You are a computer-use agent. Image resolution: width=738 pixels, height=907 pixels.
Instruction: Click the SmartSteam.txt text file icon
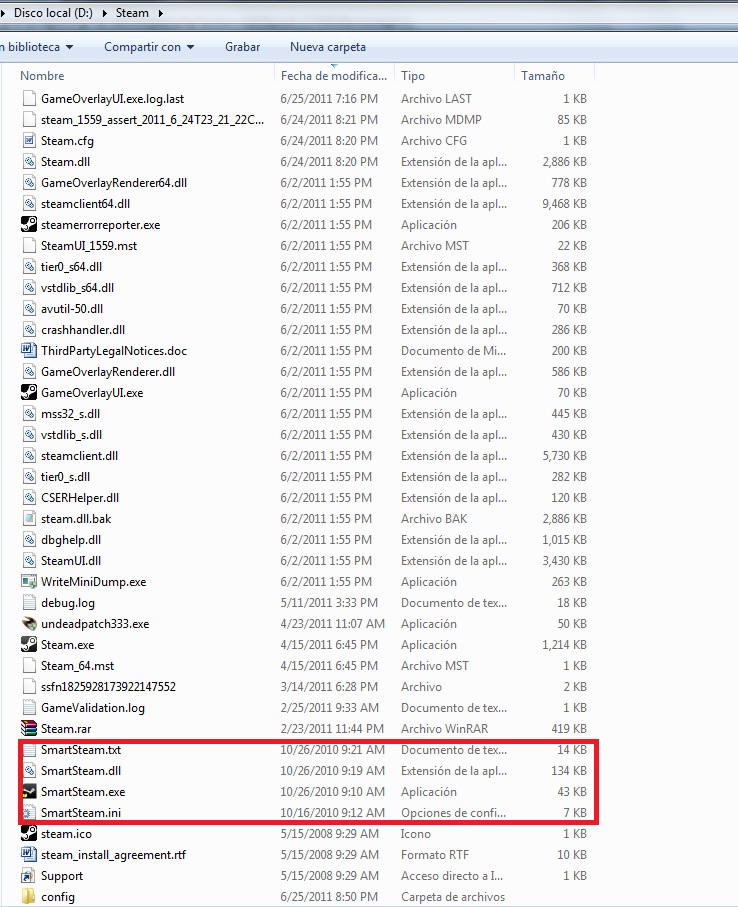[29, 750]
